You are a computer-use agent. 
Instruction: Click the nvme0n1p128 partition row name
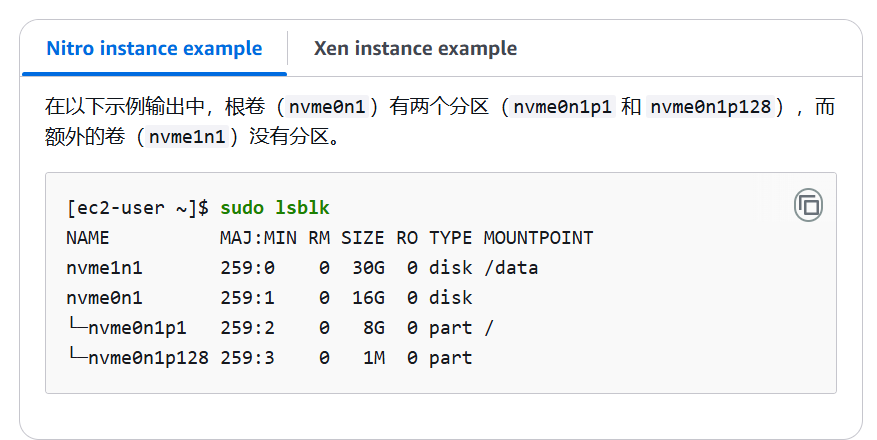pos(148,358)
